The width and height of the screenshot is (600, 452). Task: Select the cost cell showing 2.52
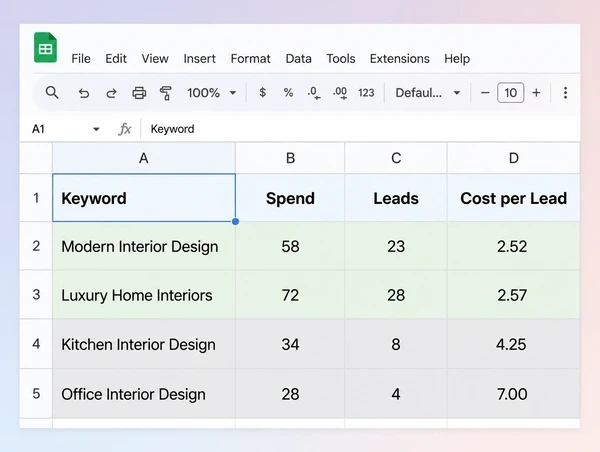click(x=514, y=246)
